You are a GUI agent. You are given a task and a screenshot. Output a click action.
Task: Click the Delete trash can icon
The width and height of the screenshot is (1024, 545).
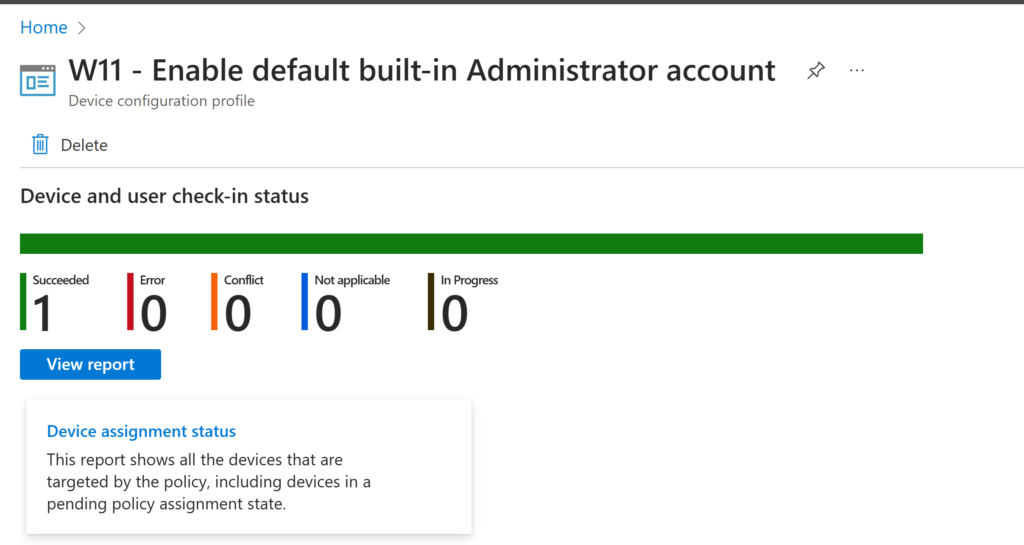pyautogui.click(x=40, y=145)
